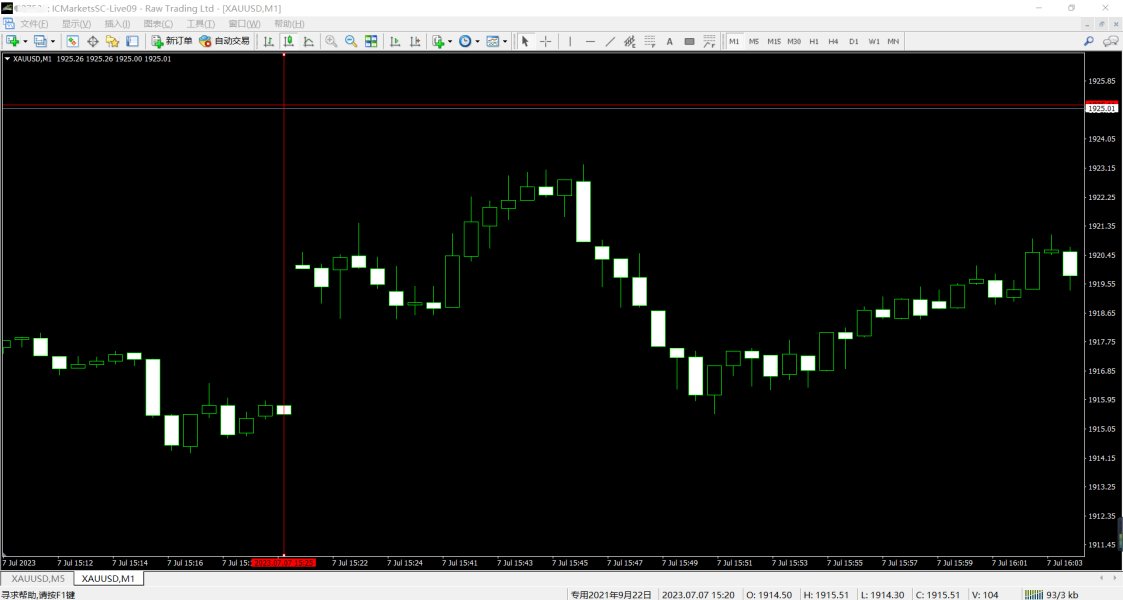Switch to W1 timeframe

(874, 42)
